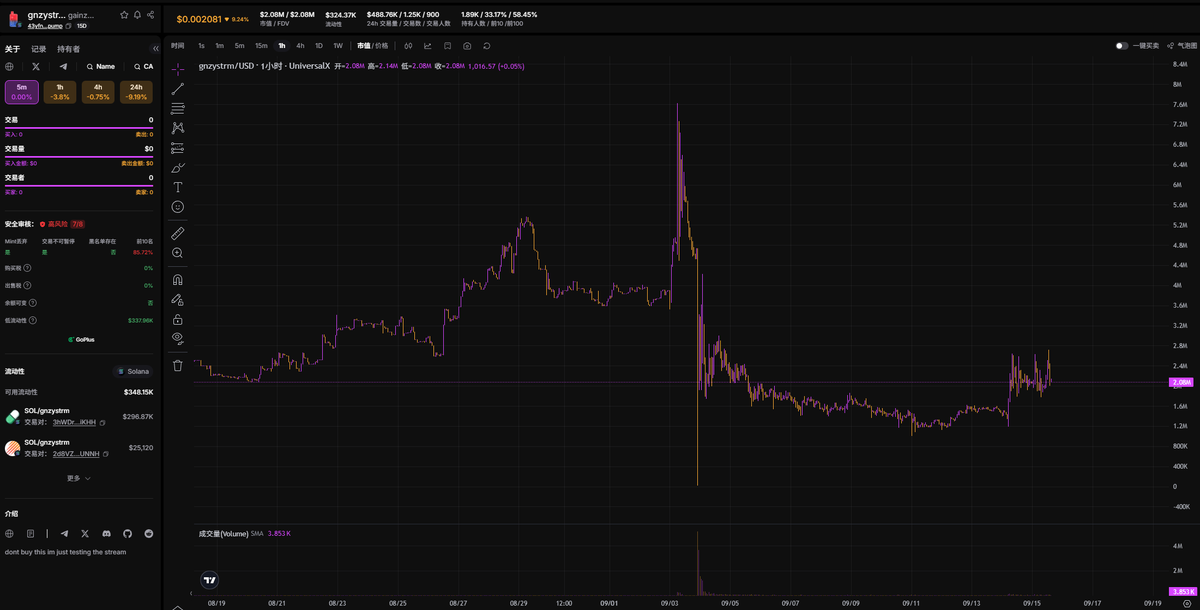Share this token via share icon
The width and height of the screenshot is (1200, 610).
150,15
